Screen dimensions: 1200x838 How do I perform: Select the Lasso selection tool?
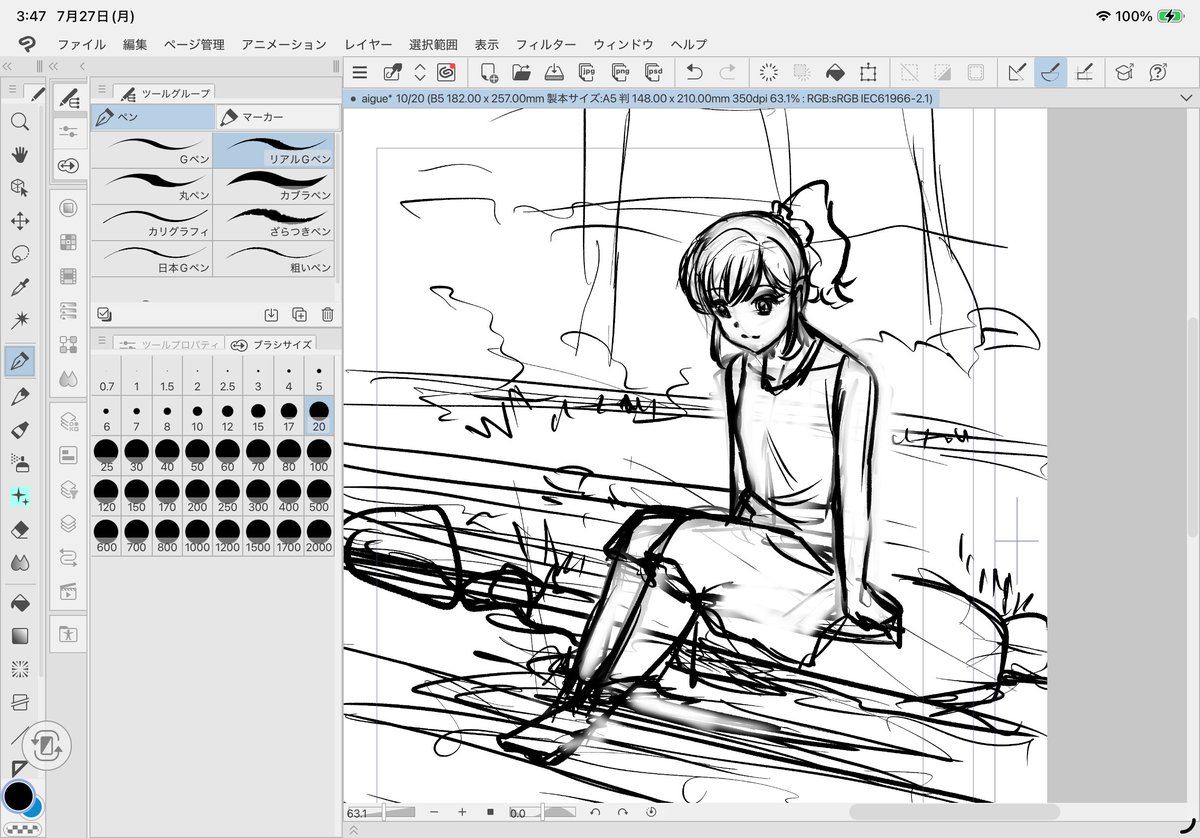pos(19,254)
